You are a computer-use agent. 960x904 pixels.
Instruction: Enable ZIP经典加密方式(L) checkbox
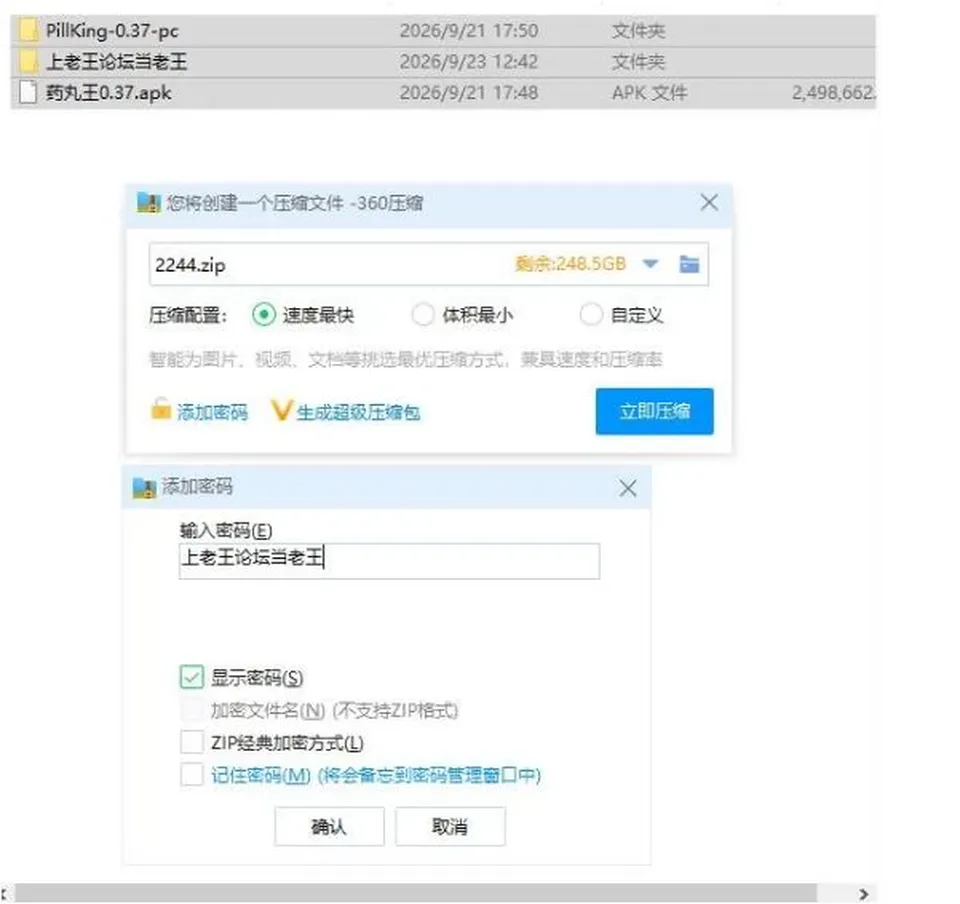click(192, 742)
